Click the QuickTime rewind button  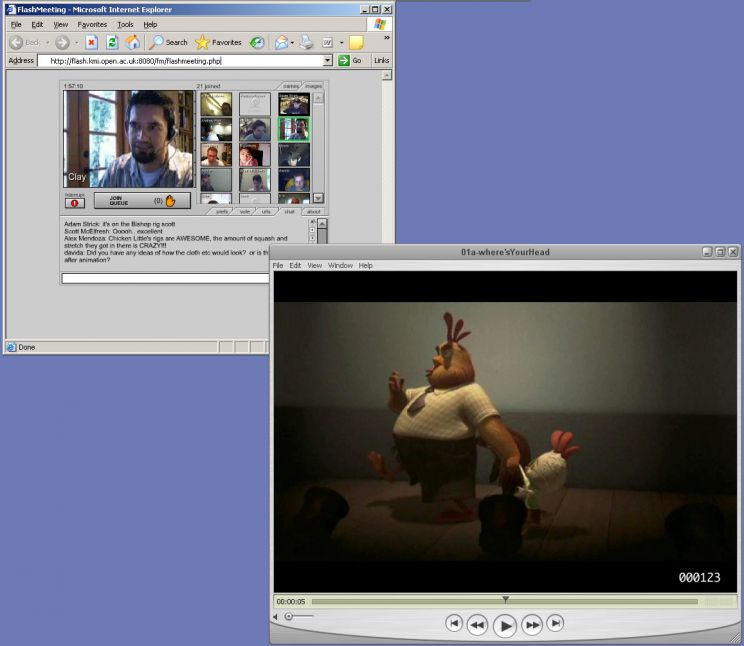(477, 625)
